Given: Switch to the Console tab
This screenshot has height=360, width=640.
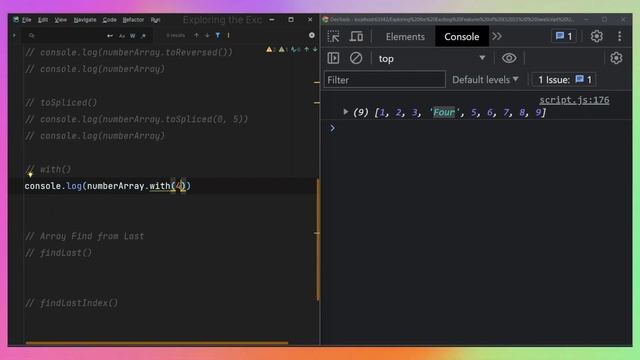Looking at the screenshot, I should (462, 37).
